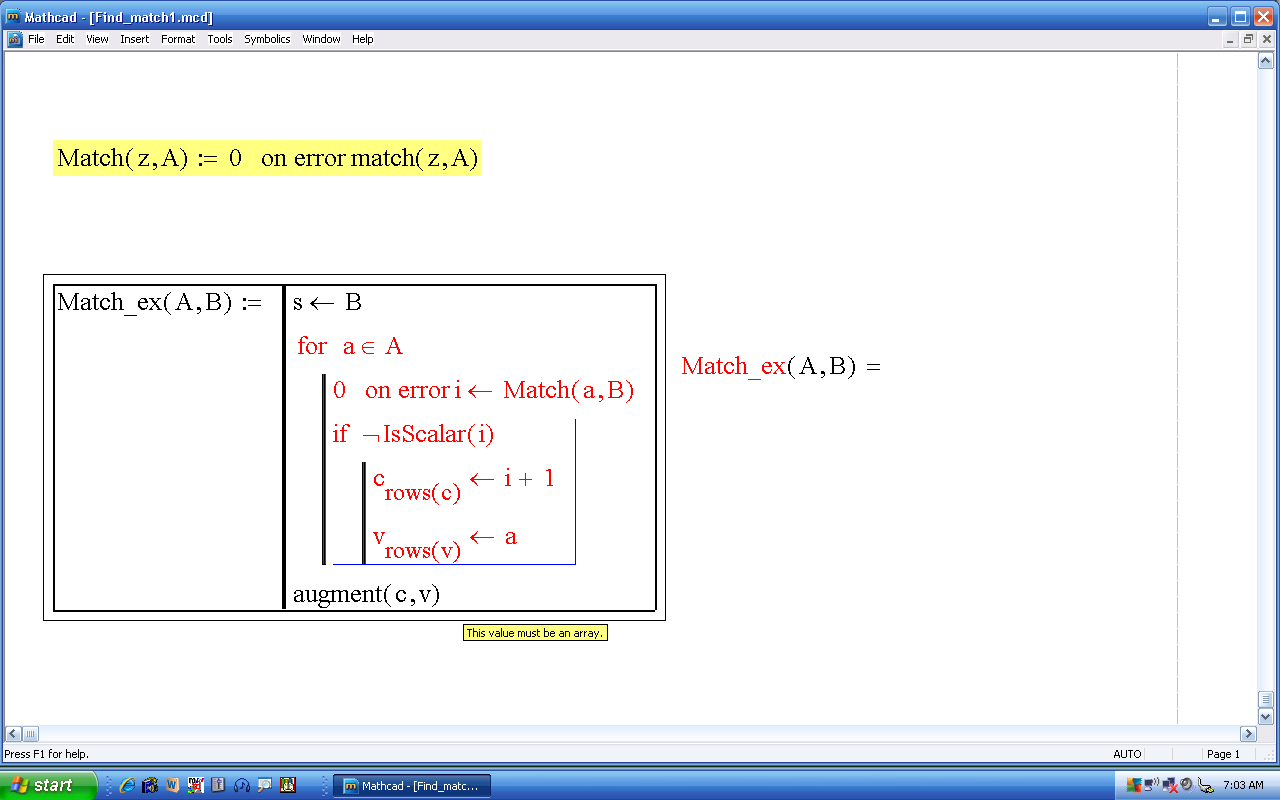Open the Edit menu

coord(65,39)
